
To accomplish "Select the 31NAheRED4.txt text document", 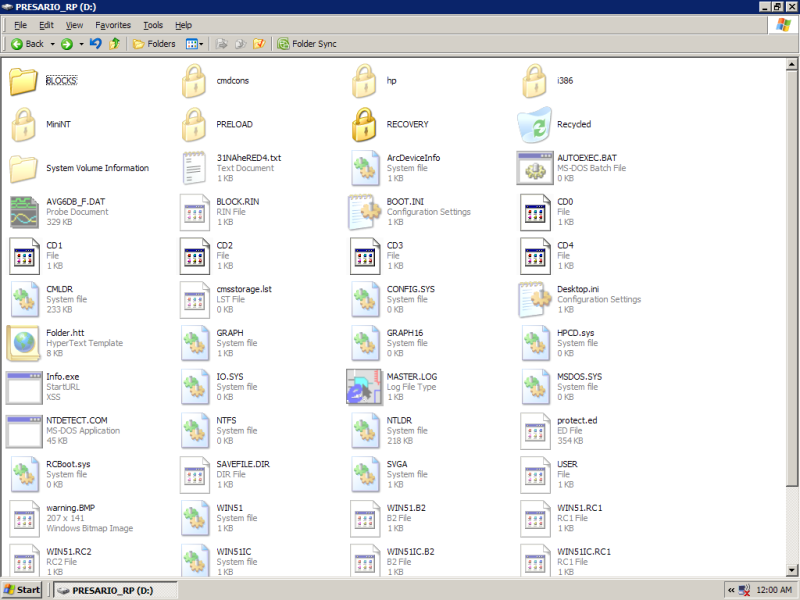I will (x=194, y=168).
